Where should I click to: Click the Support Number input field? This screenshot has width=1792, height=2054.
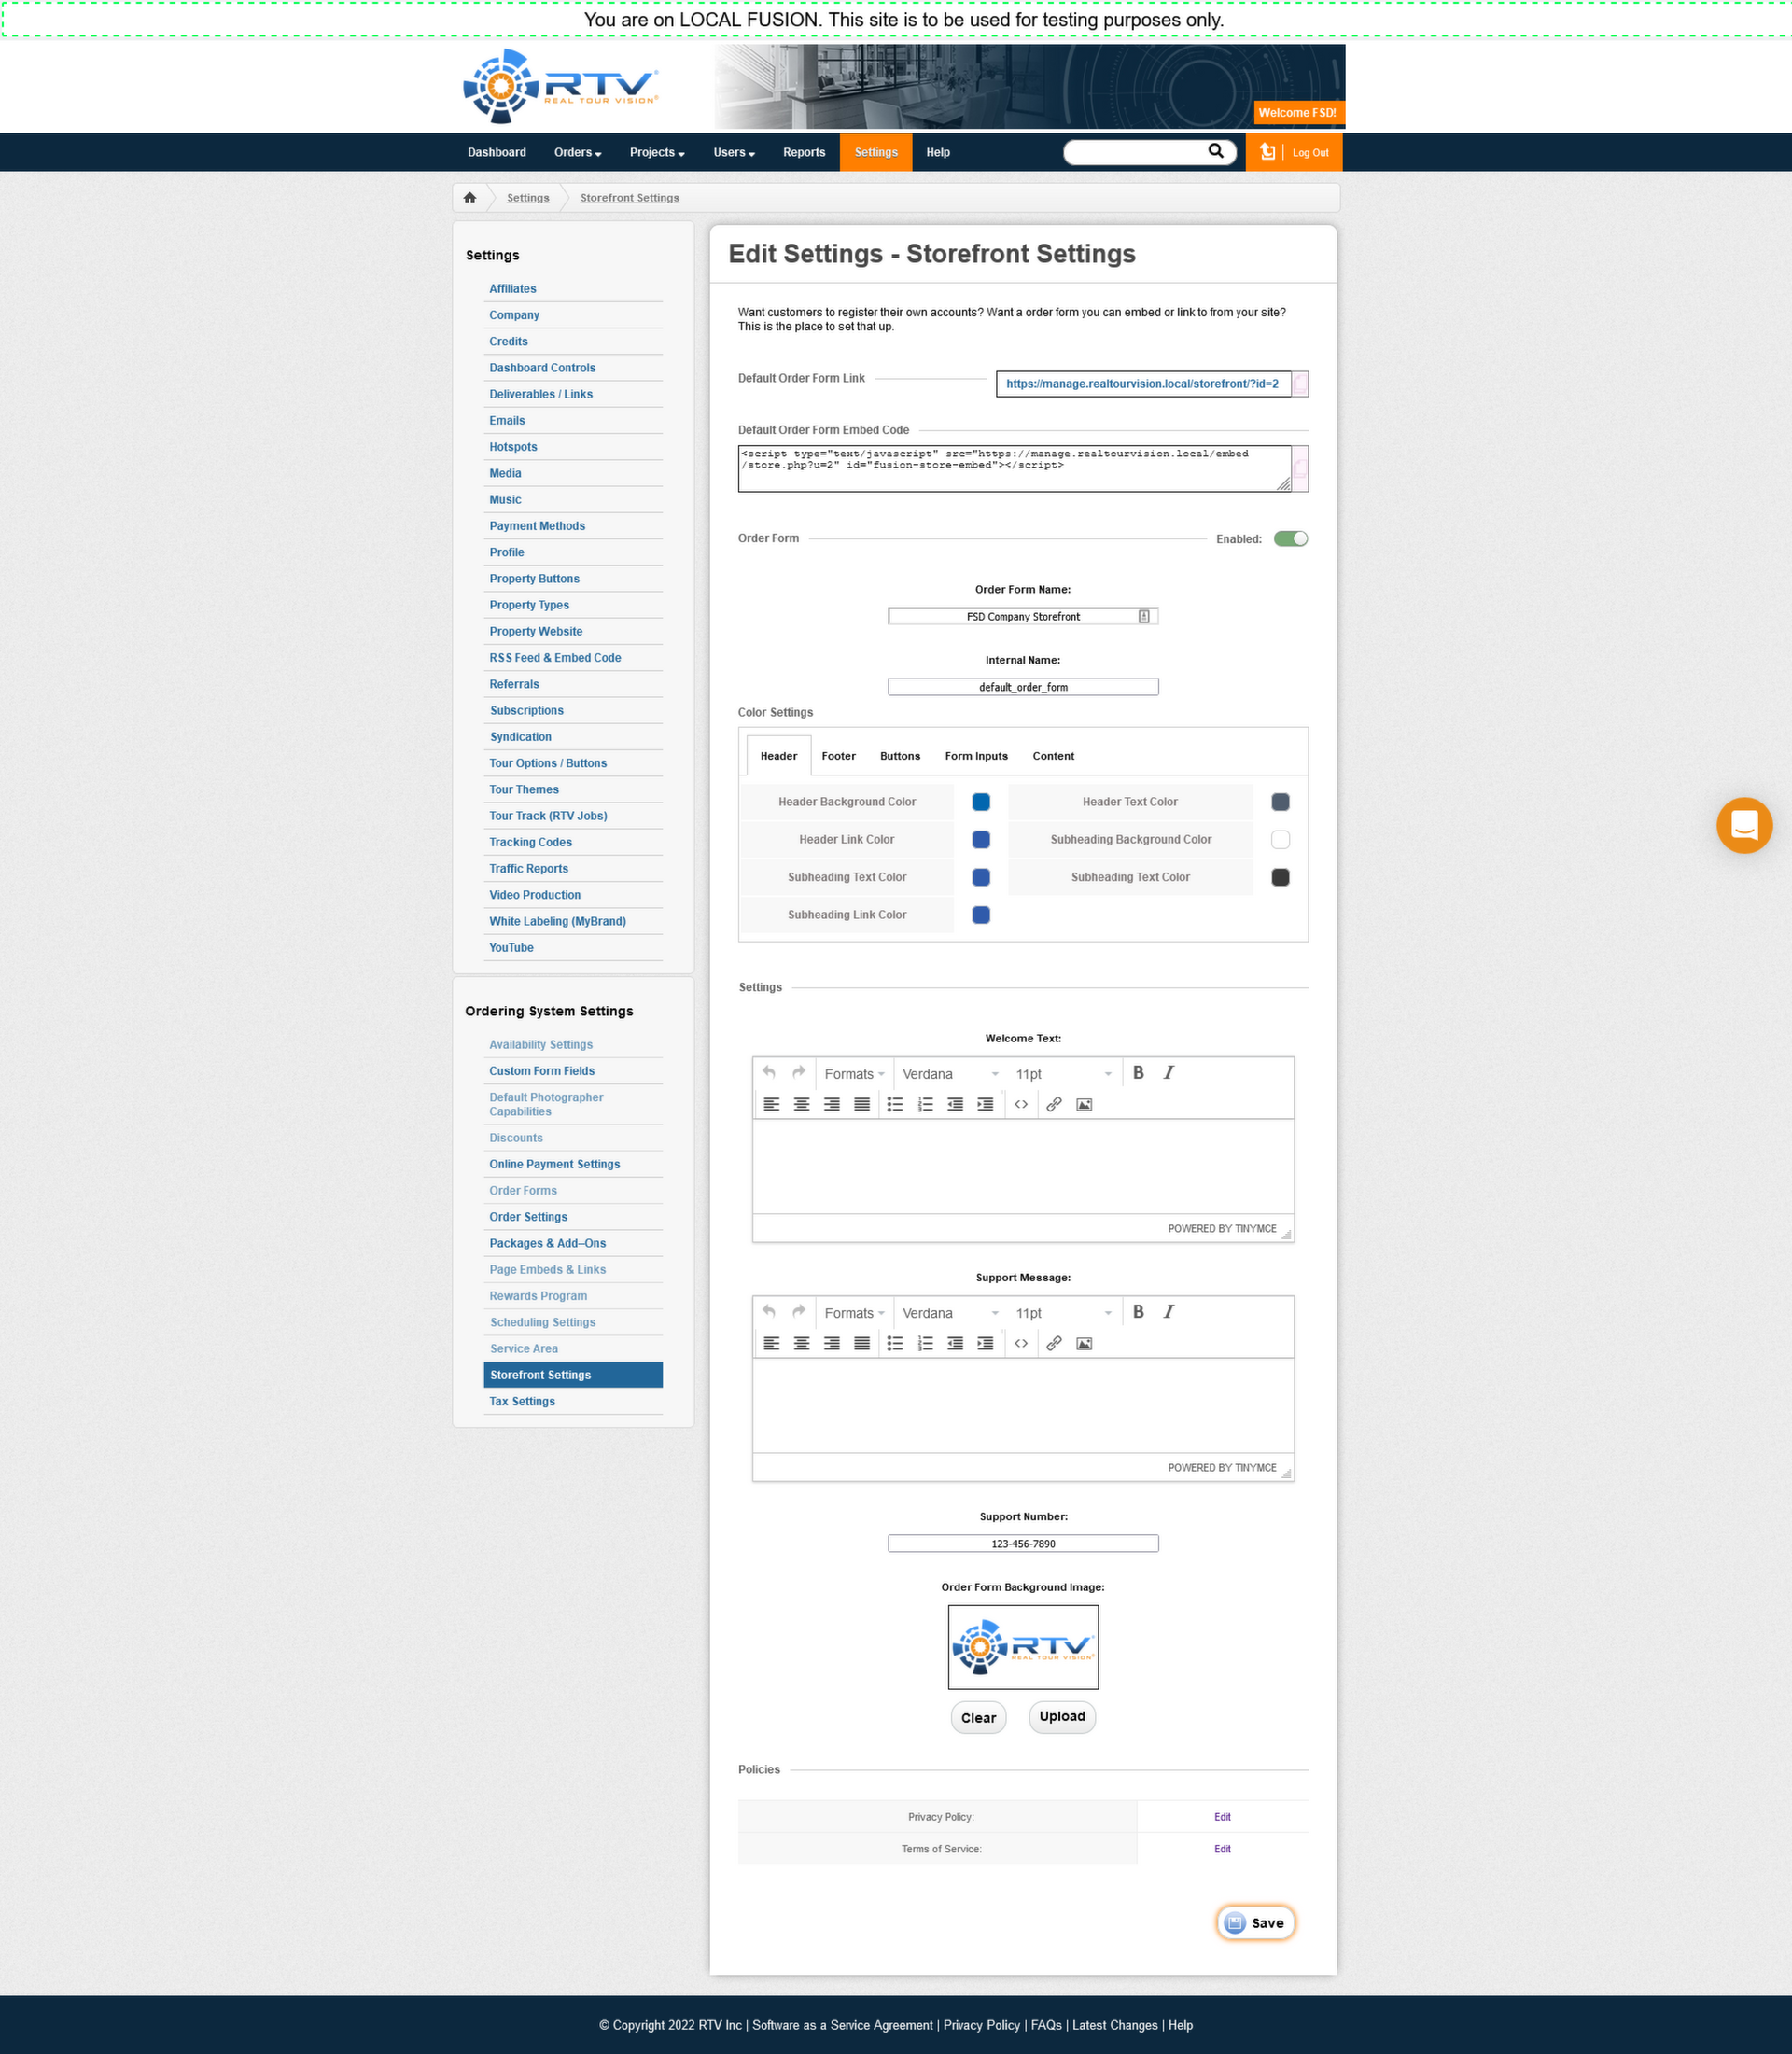coord(1022,1543)
